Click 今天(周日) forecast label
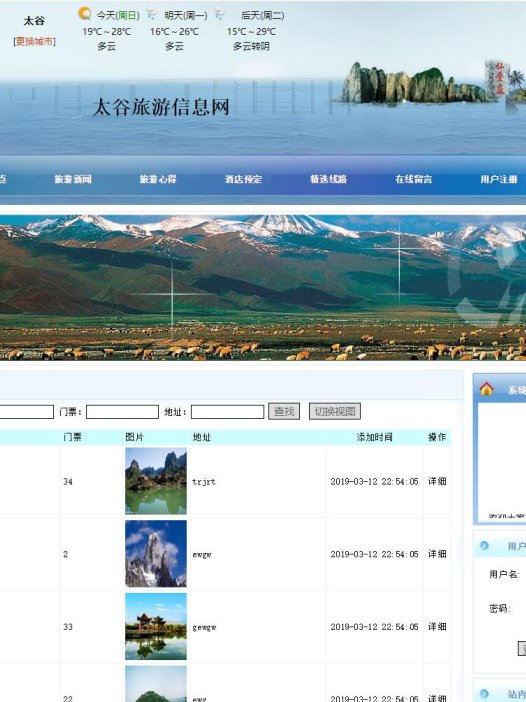This screenshot has height=702, width=526. click(x=118, y=16)
